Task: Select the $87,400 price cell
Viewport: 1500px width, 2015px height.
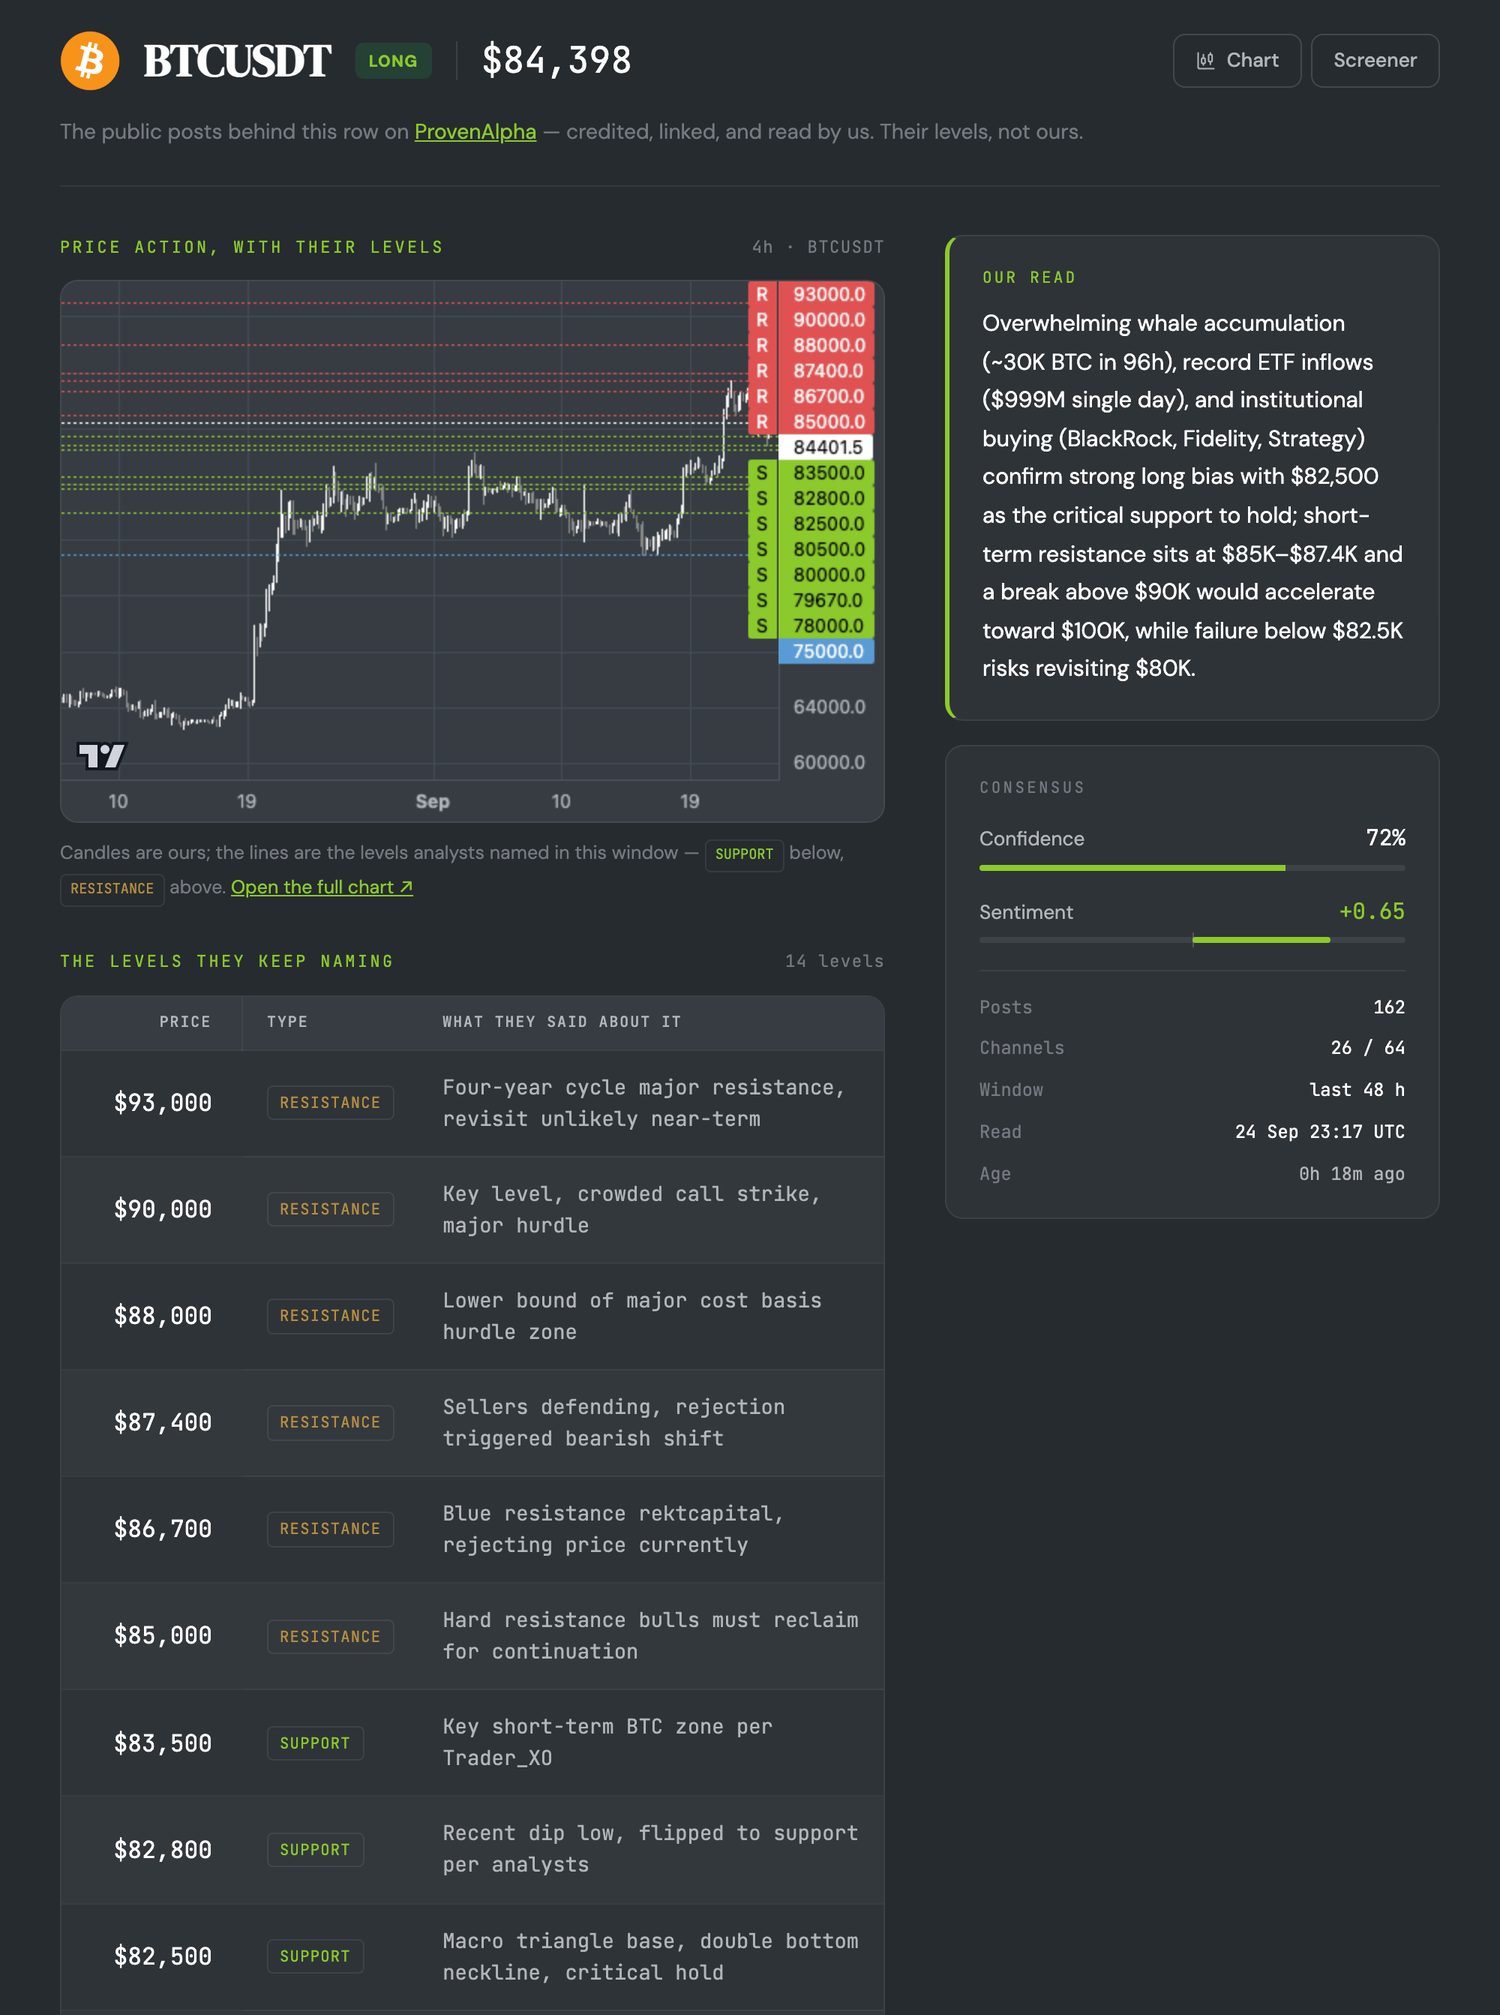Action: [163, 1423]
